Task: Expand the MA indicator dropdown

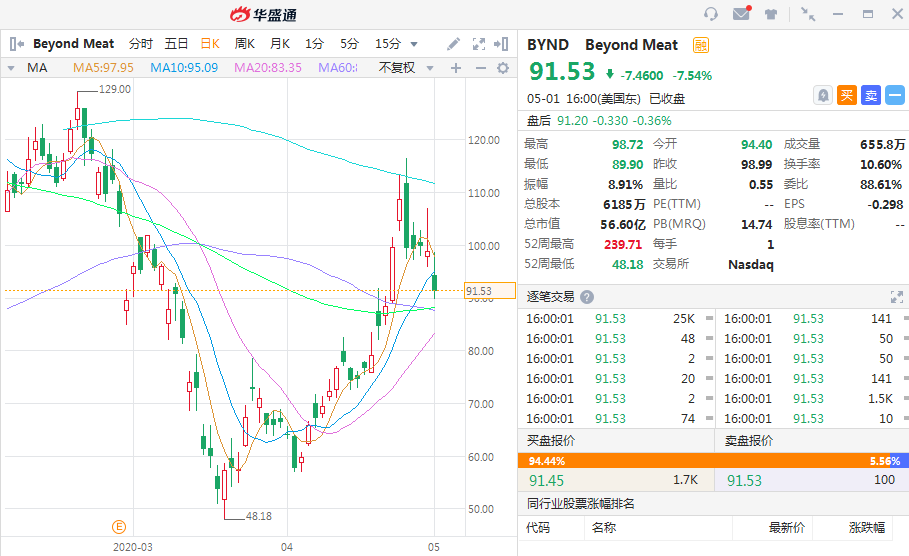Action: [12, 68]
